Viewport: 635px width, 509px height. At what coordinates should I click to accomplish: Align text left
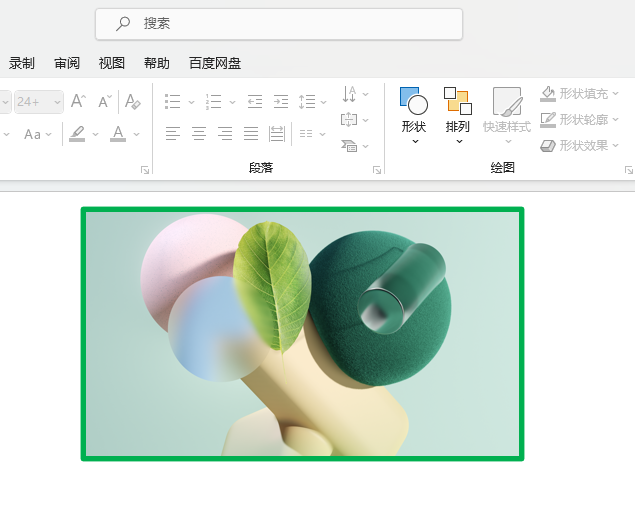click(x=173, y=134)
